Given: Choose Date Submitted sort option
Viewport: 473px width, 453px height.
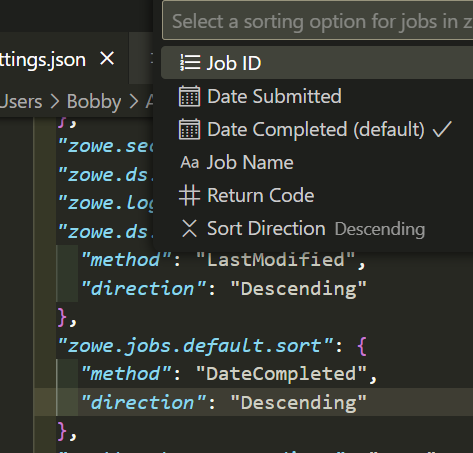Looking at the screenshot, I should pos(317,96).
